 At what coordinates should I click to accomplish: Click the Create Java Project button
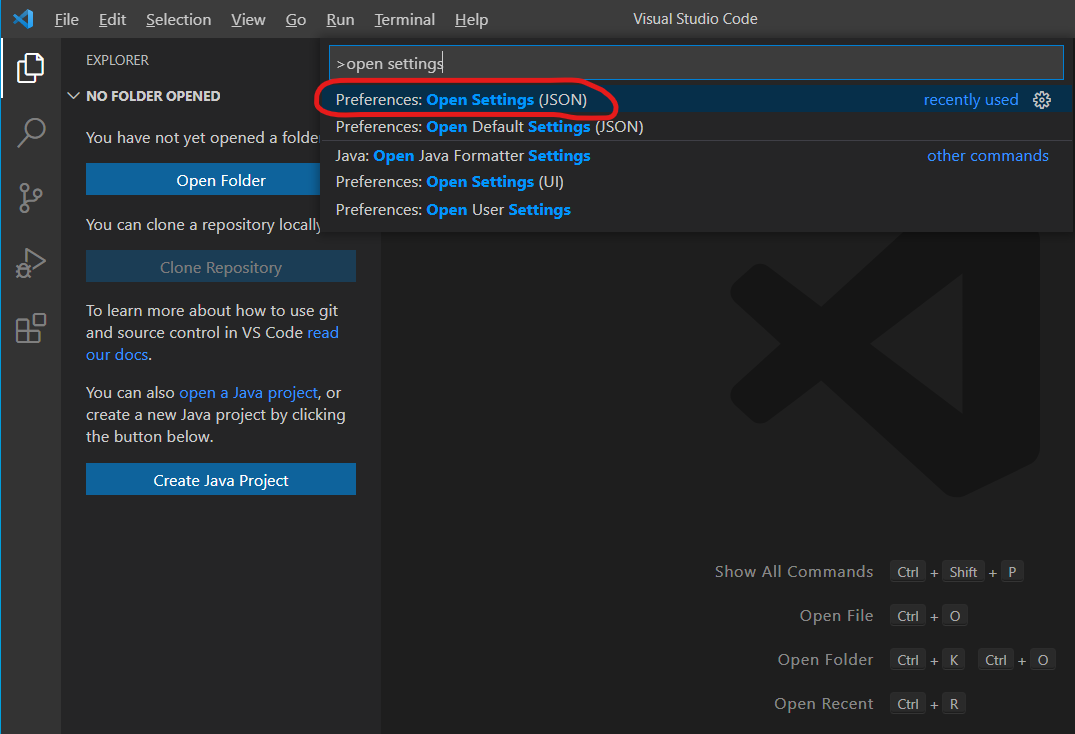tap(221, 480)
